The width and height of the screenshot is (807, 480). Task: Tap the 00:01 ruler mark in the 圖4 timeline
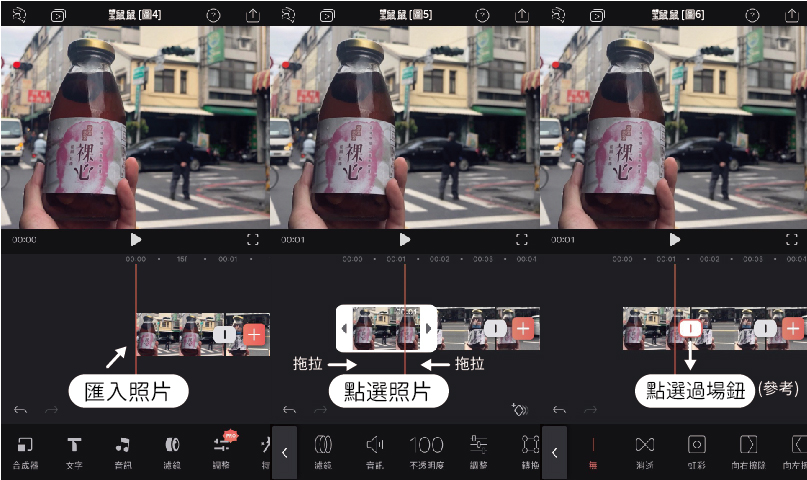[227, 259]
